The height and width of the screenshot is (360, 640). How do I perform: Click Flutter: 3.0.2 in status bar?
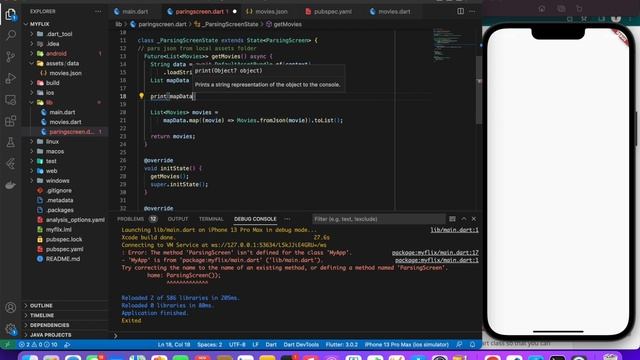pyautogui.click(x=342, y=344)
